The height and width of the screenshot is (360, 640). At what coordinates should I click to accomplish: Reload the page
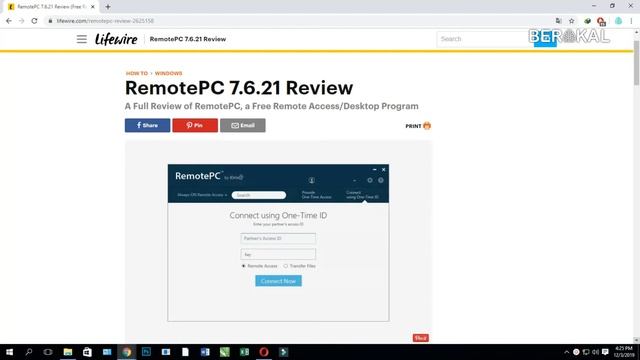tap(34, 21)
